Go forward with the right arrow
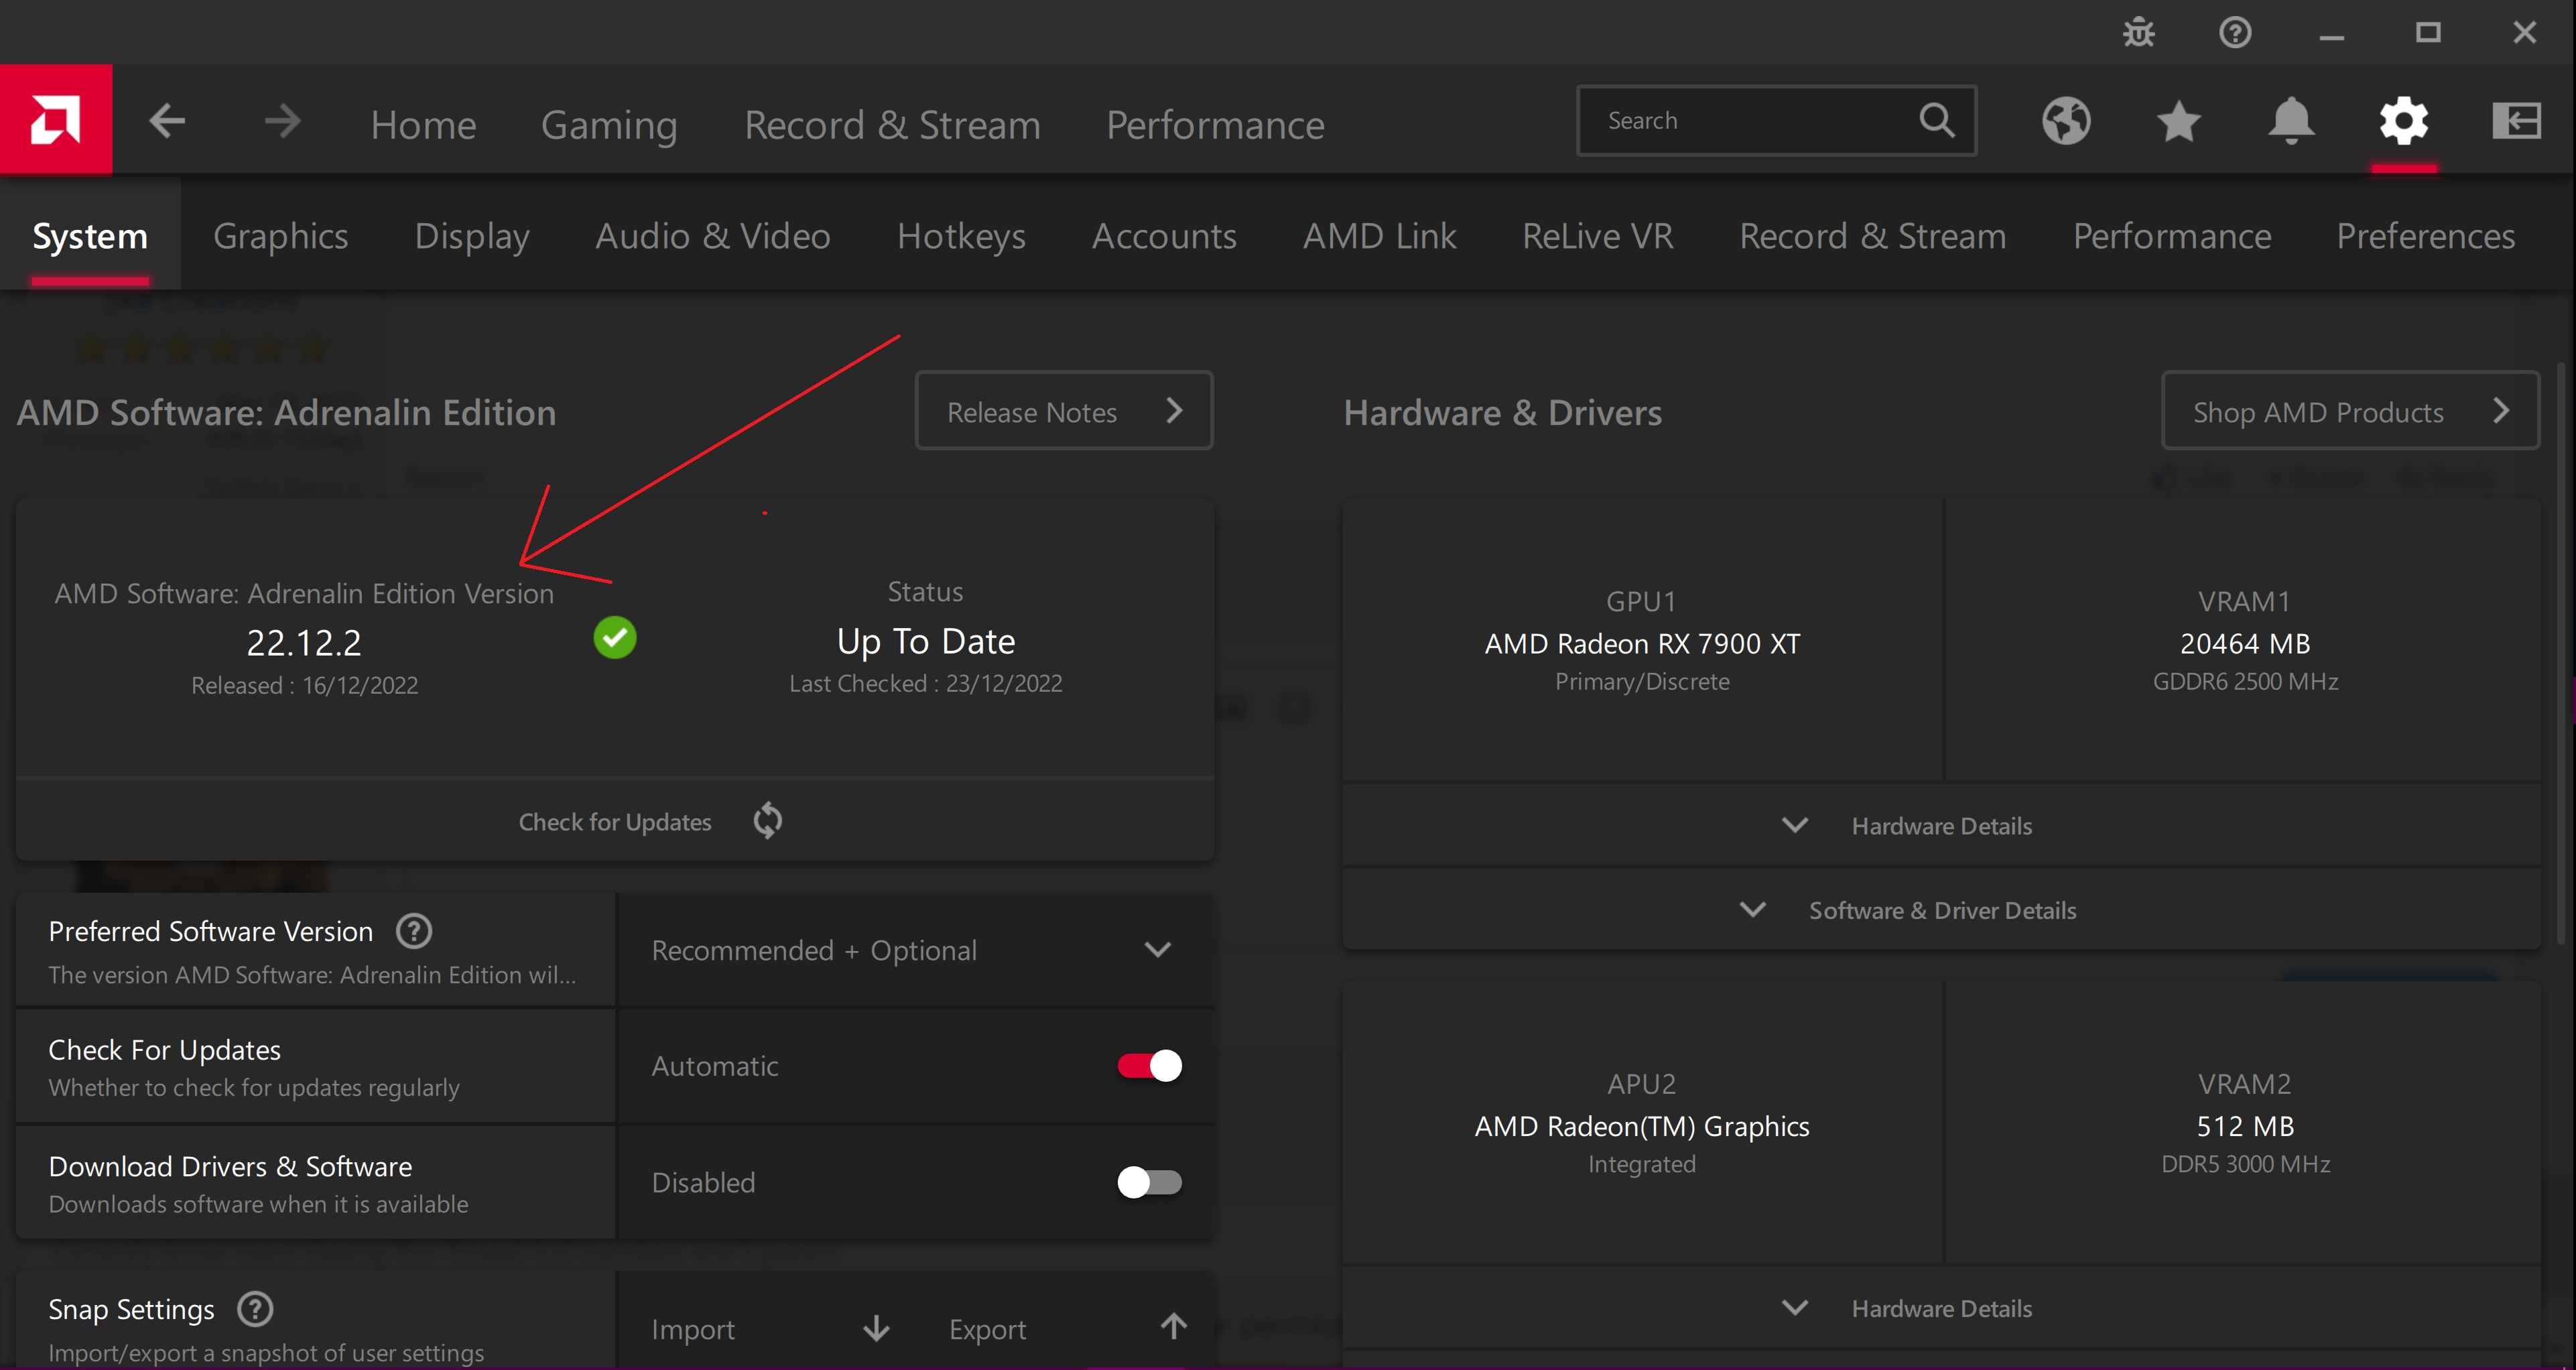Screen dimensions: 2576x1370 click(282, 121)
